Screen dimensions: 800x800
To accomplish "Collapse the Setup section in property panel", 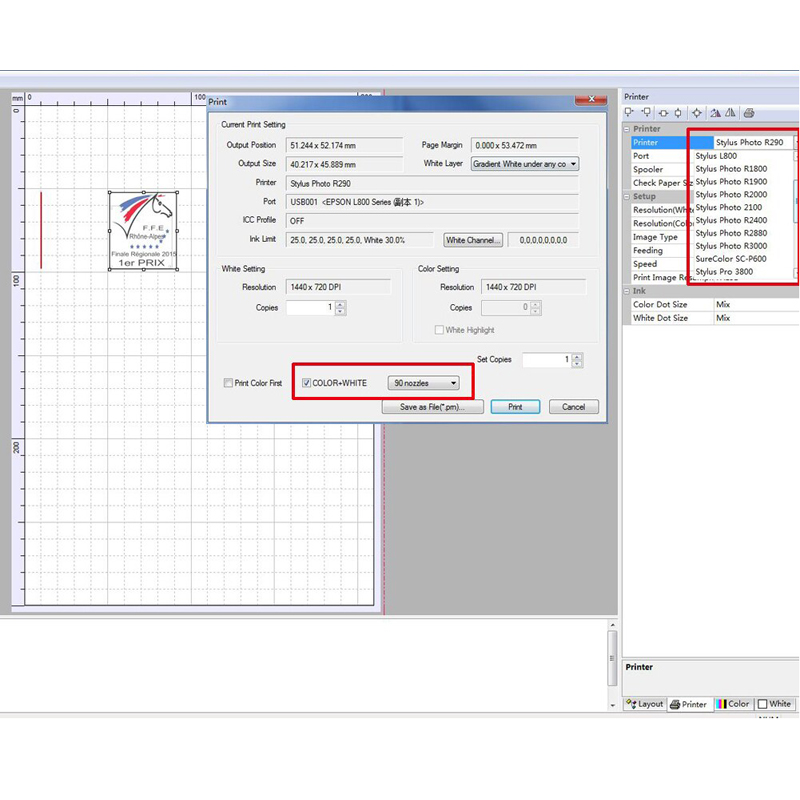I will click(627, 196).
